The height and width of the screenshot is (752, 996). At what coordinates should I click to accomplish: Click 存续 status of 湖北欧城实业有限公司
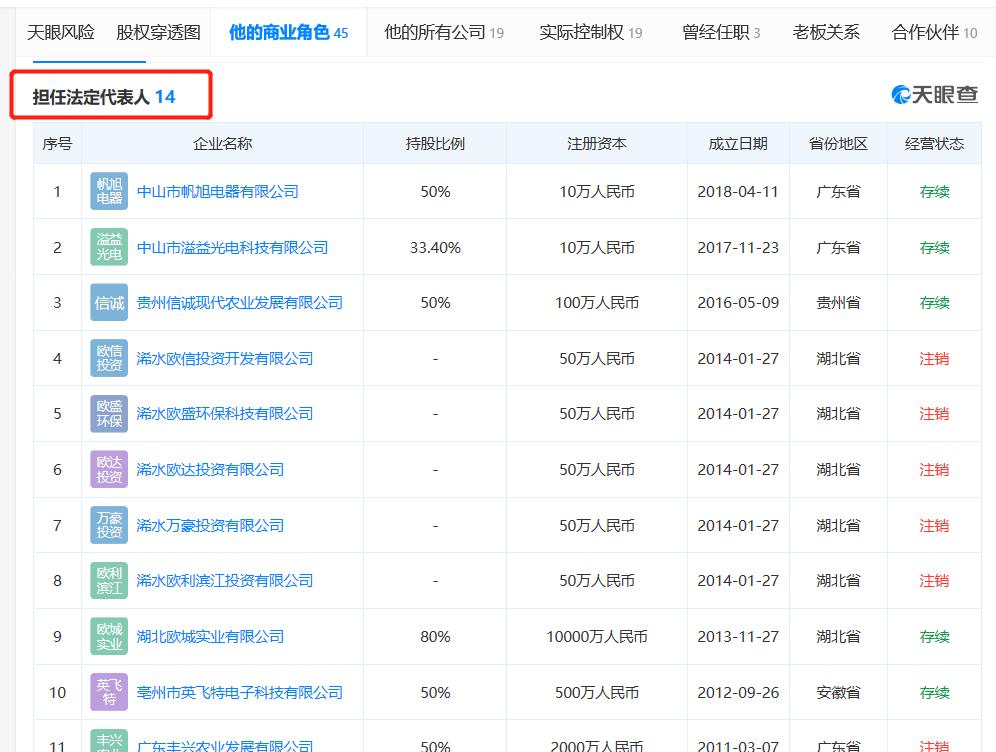pyautogui.click(x=934, y=636)
